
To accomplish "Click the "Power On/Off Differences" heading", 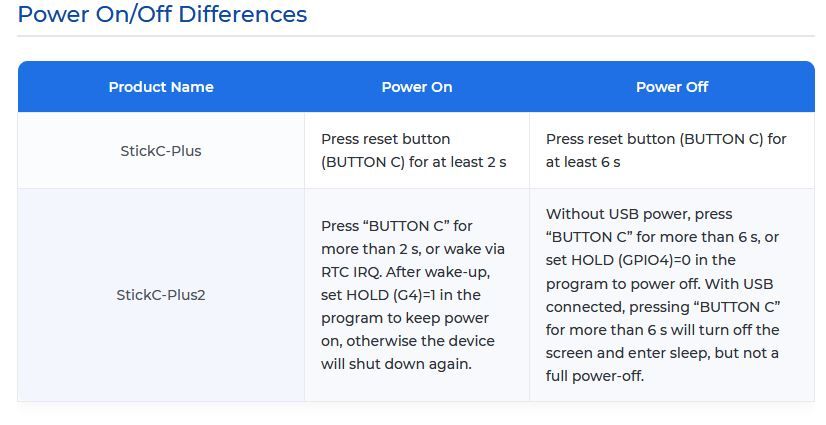I will point(162,15).
